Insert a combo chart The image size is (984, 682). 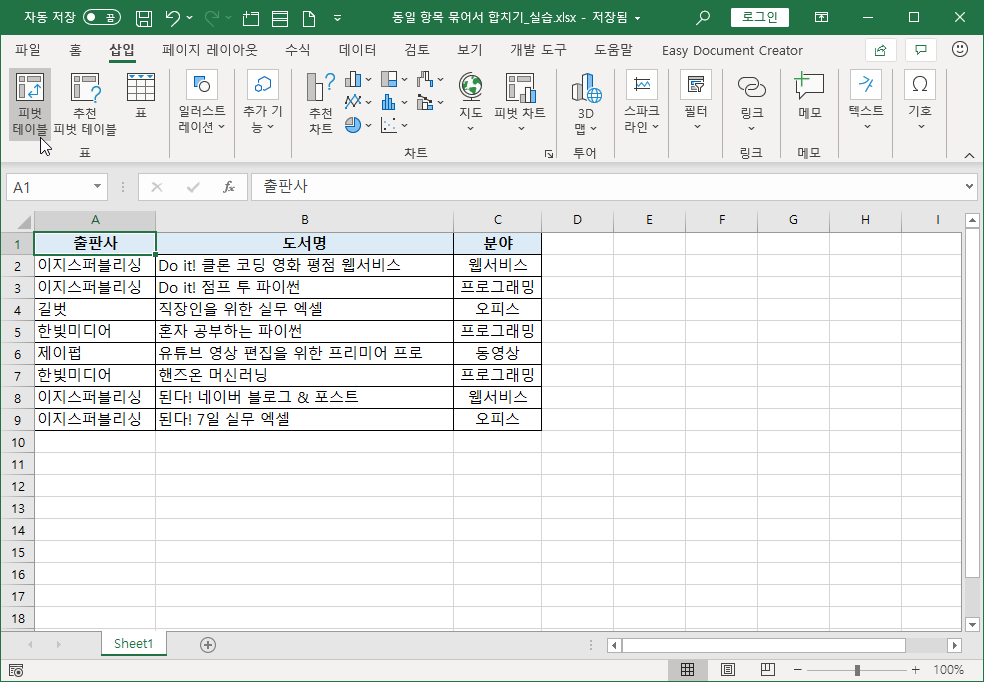[430, 102]
